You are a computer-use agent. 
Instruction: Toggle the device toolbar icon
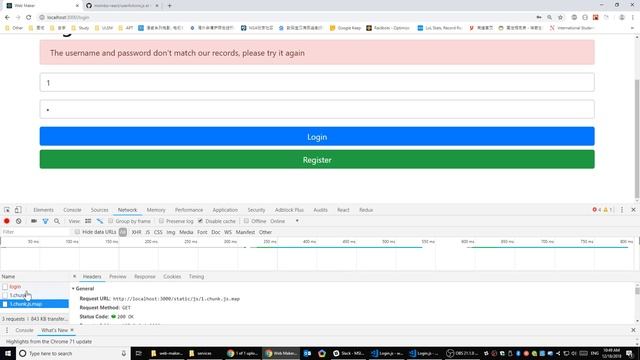point(18,210)
